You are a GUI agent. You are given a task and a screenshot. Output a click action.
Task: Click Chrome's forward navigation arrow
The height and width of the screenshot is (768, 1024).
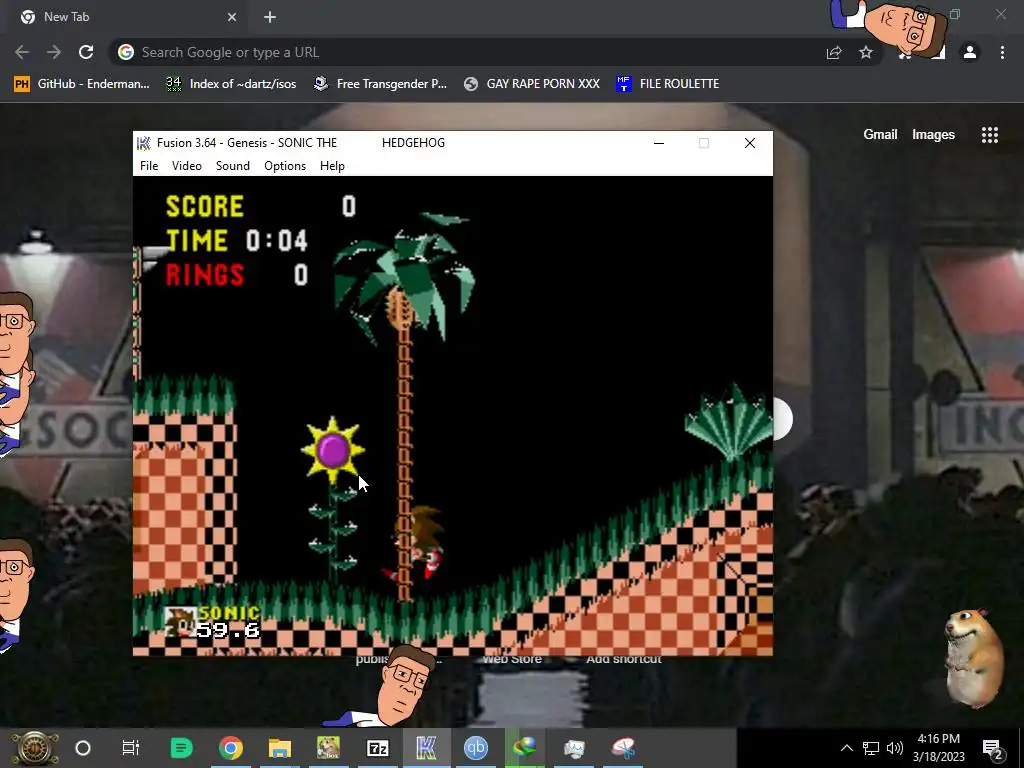[x=54, y=52]
